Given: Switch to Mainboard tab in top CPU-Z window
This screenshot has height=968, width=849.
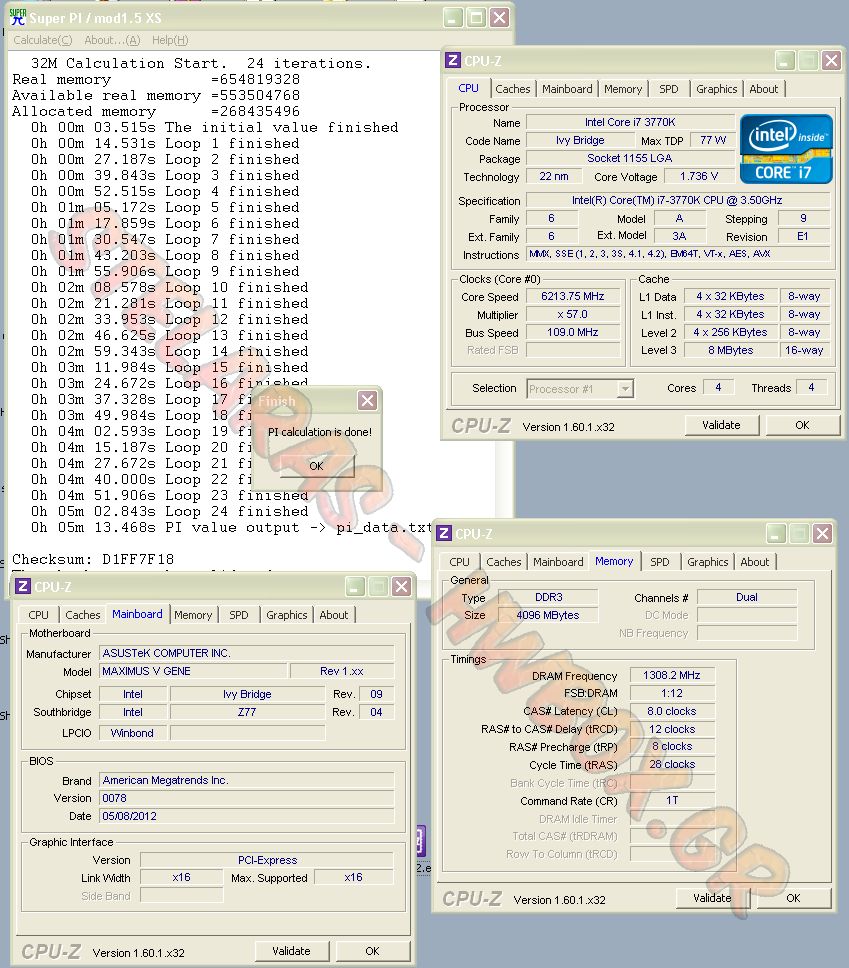Looking at the screenshot, I should click(x=567, y=89).
